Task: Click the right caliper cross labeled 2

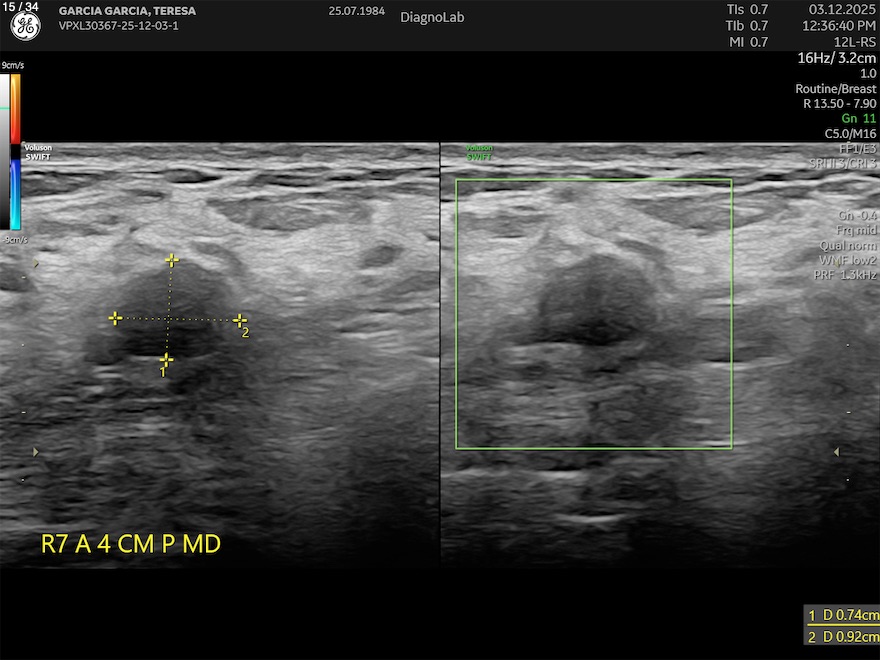Action: pyautogui.click(x=239, y=320)
